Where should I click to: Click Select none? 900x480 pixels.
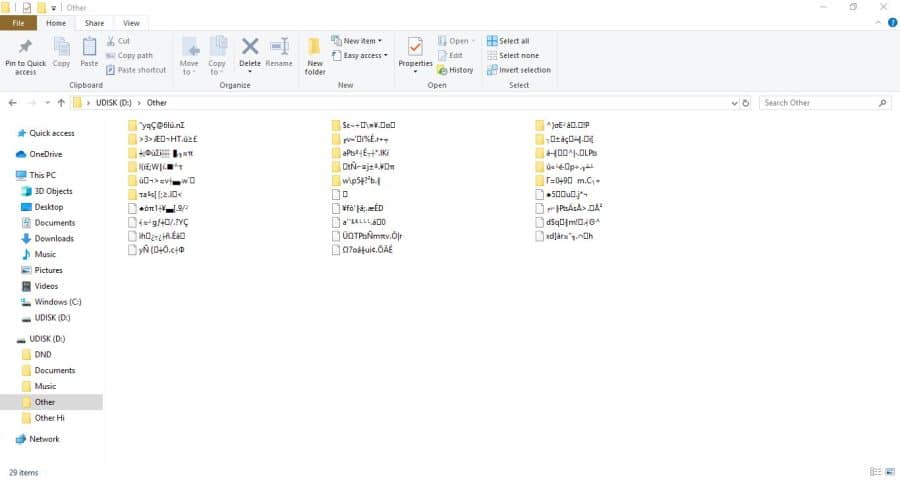click(x=513, y=55)
